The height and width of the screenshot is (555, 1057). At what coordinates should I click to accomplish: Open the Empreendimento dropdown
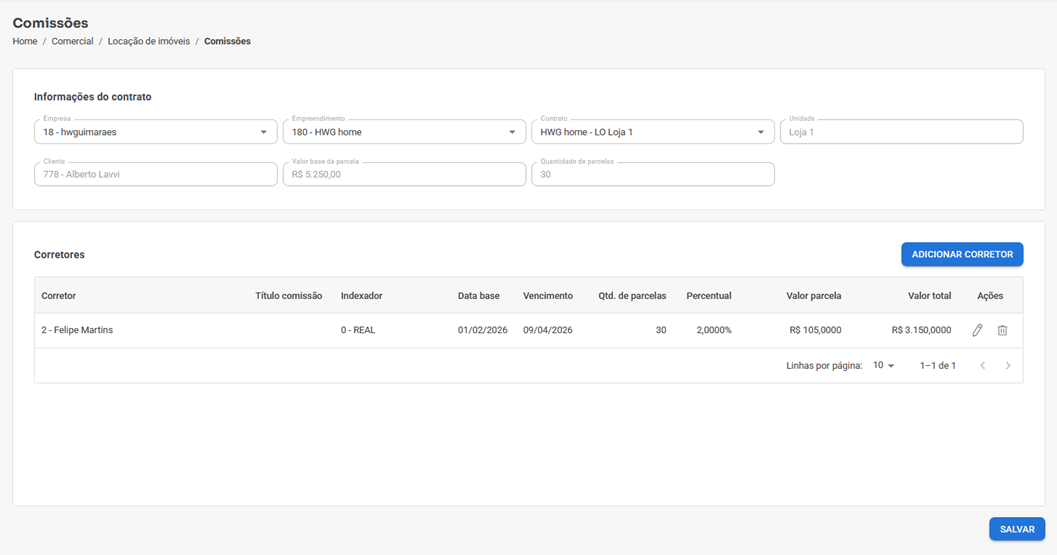coord(404,132)
